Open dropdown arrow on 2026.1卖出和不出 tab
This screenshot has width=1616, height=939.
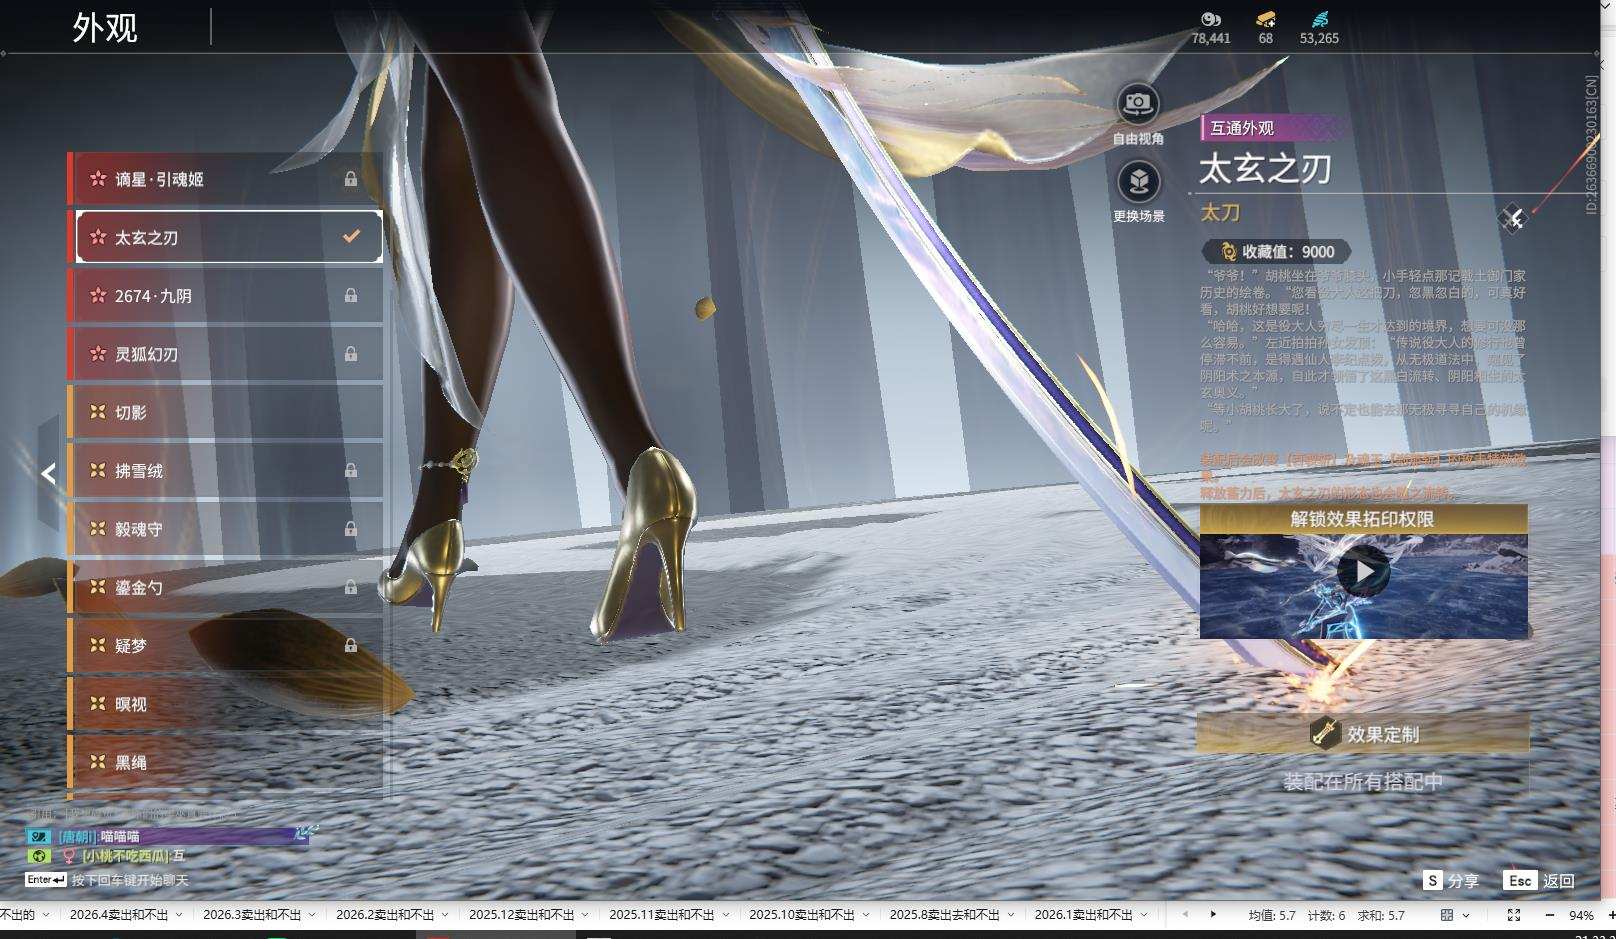pos(1143,915)
